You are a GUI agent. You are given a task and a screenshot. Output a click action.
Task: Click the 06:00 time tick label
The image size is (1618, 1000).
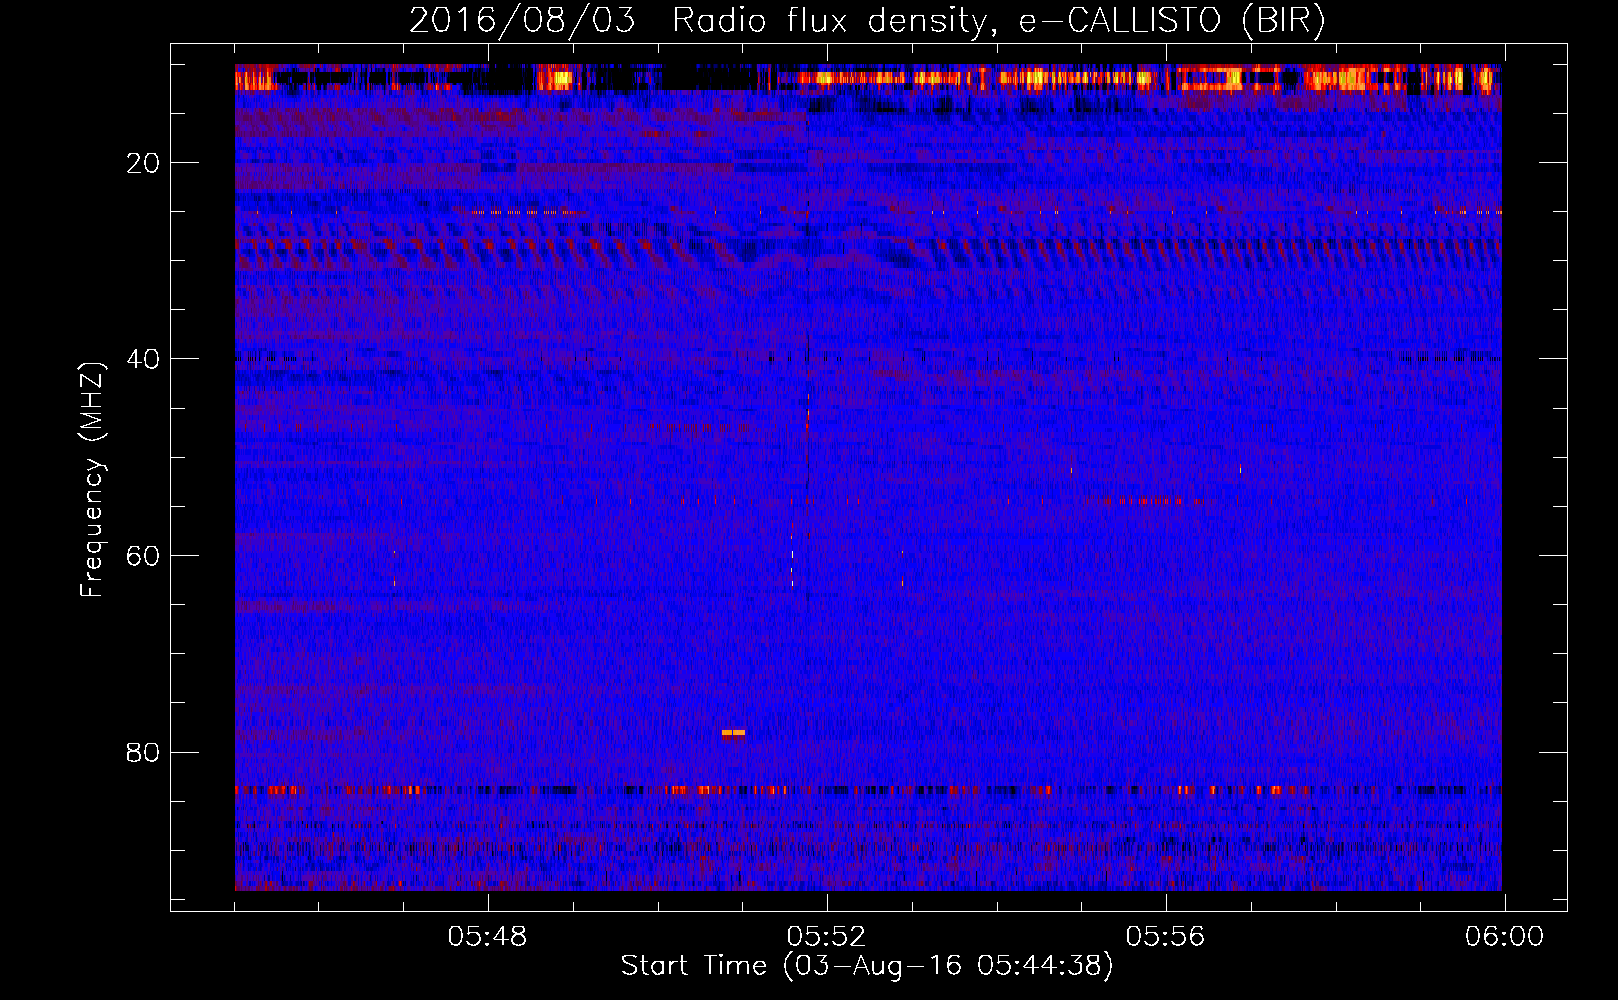(1504, 937)
